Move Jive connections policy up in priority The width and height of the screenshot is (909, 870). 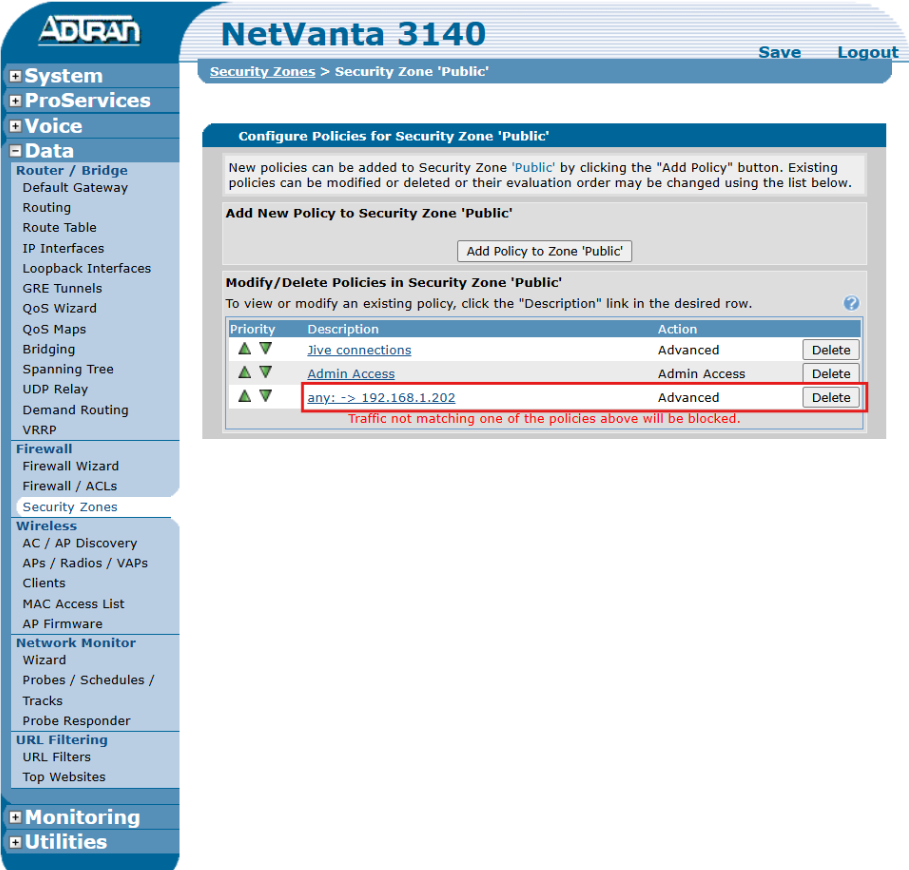click(245, 348)
